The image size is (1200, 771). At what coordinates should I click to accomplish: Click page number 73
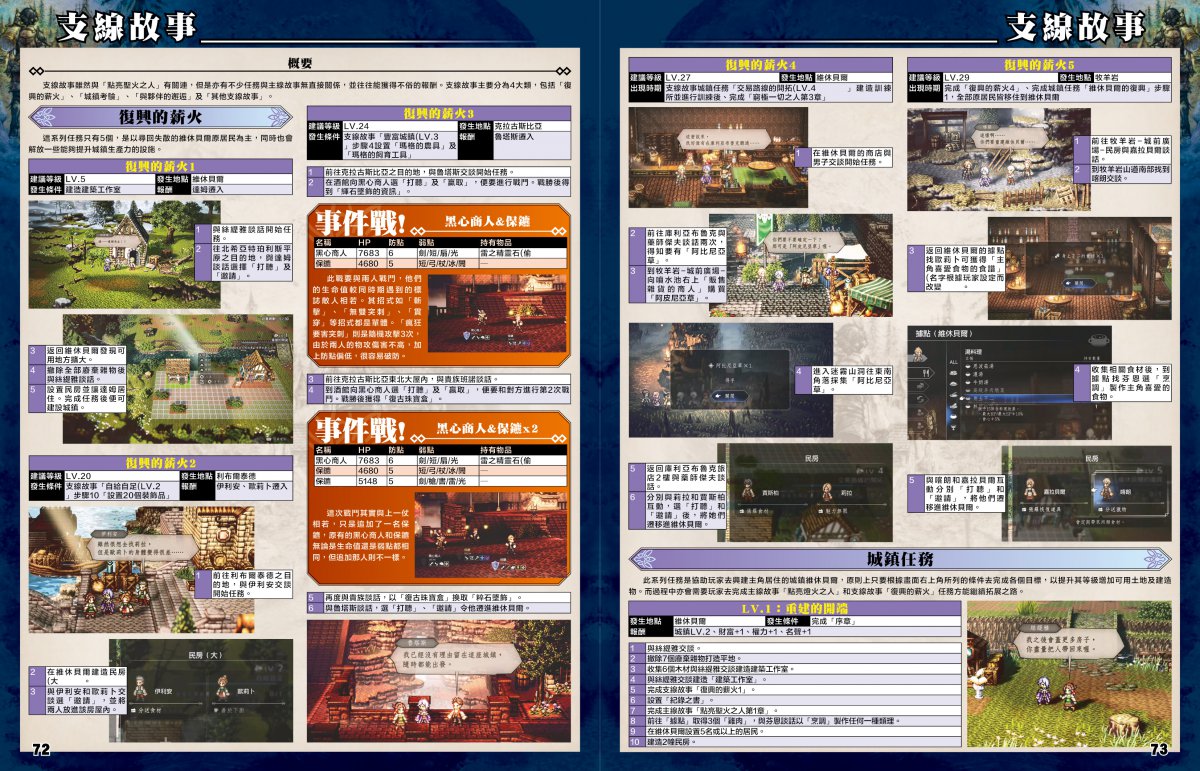[x=1159, y=749]
